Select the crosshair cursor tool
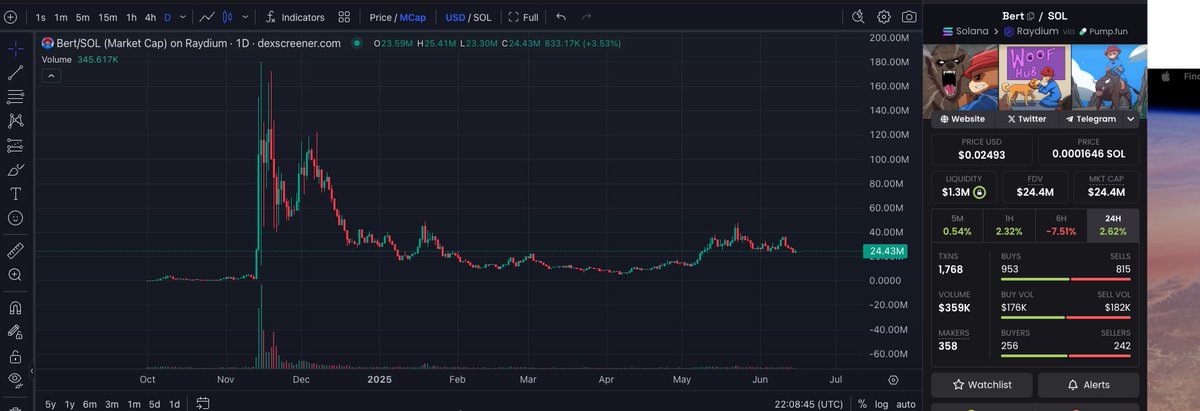1200x411 pixels. coord(15,48)
